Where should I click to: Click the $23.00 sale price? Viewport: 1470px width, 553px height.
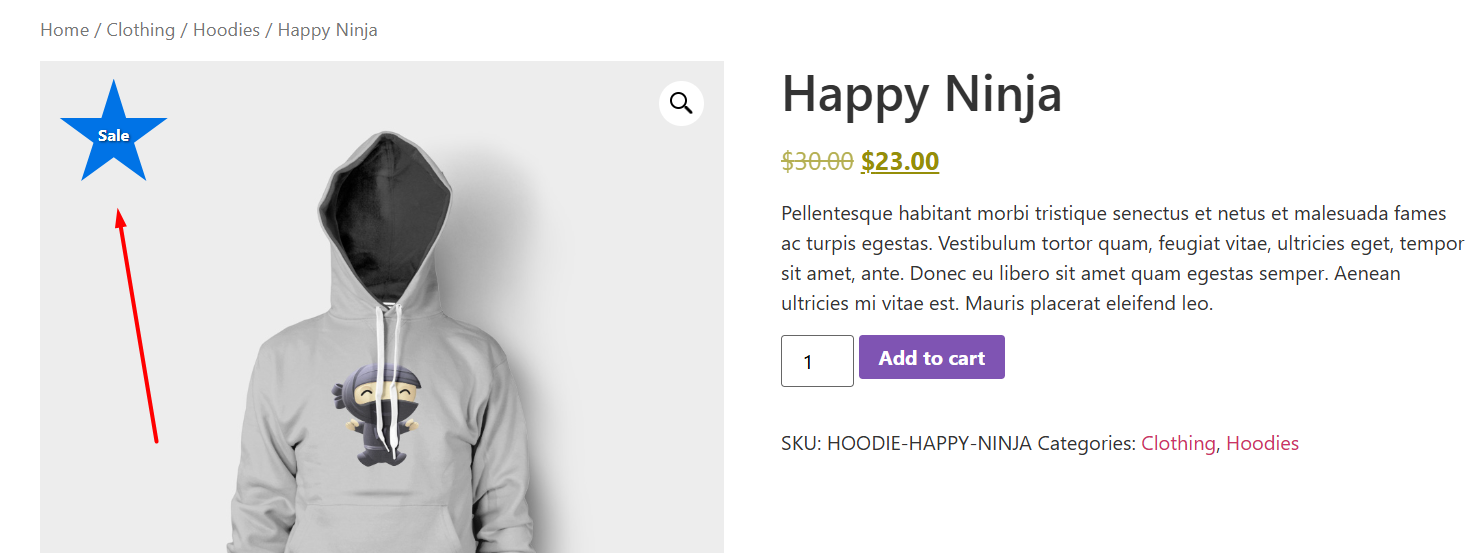pyautogui.click(x=900, y=161)
